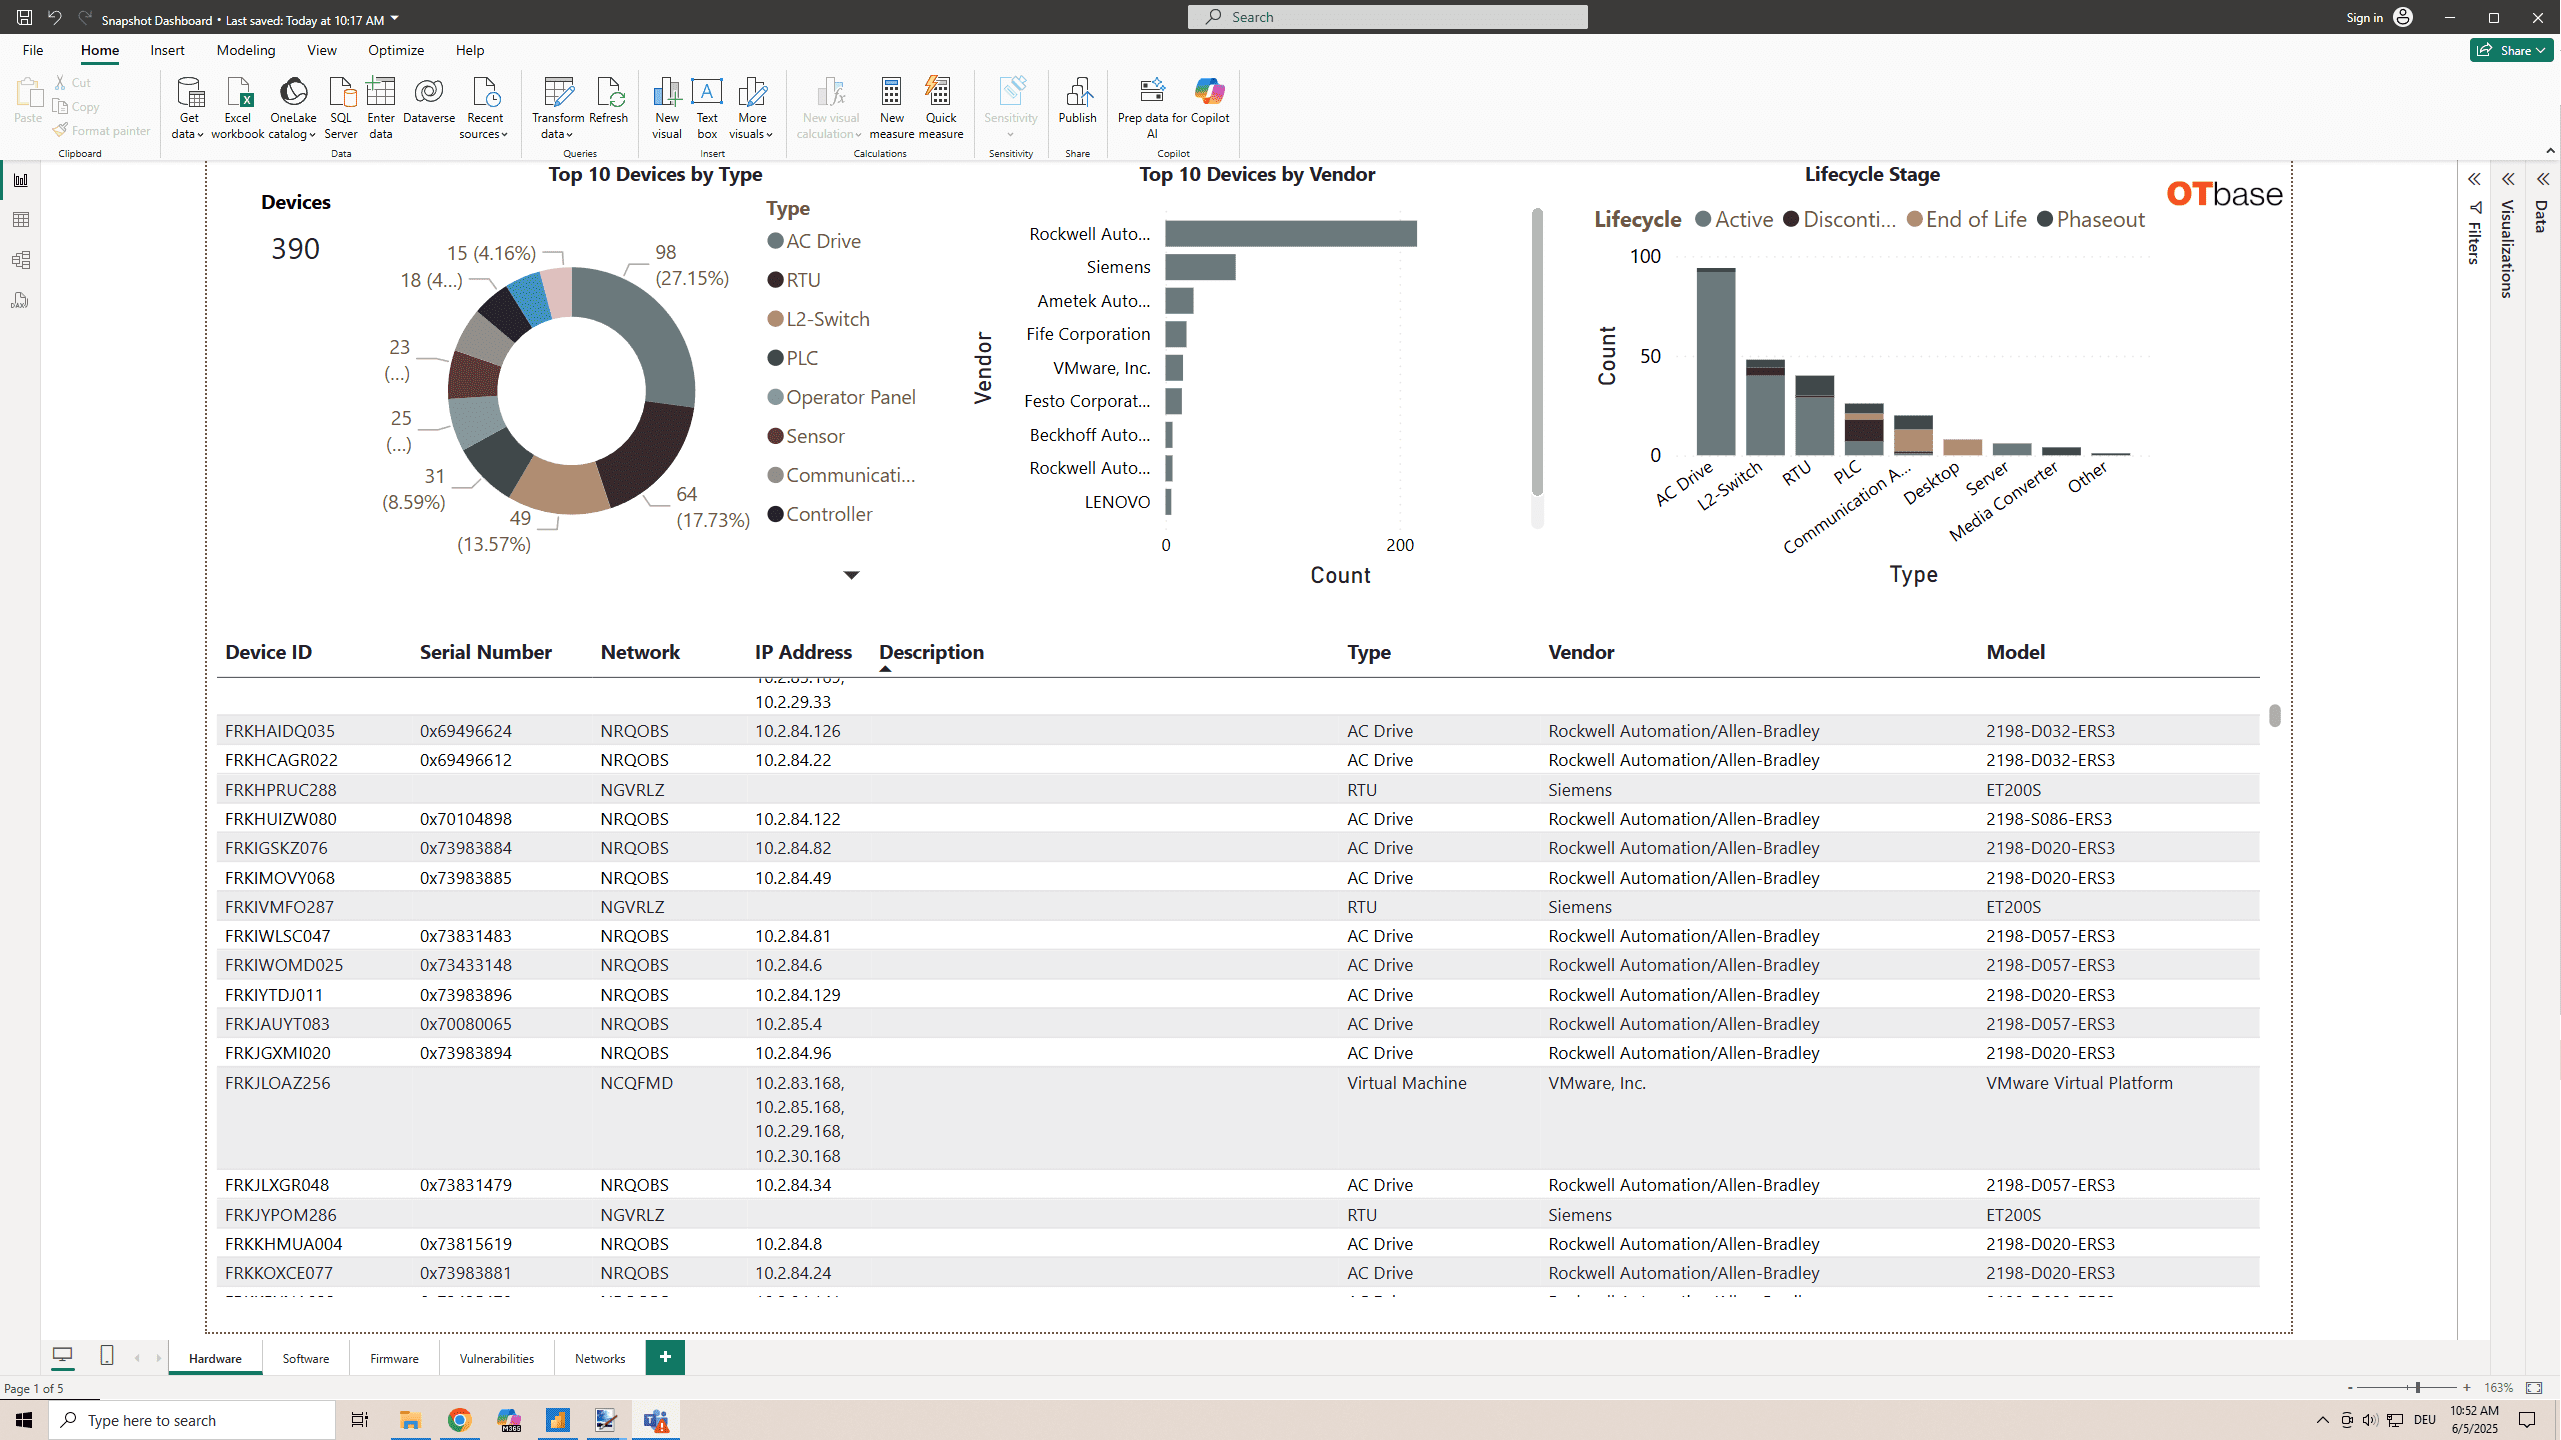Switch to the Optimize ribbon tab
This screenshot has width=2561, height=1440.
tap(396, 50)
